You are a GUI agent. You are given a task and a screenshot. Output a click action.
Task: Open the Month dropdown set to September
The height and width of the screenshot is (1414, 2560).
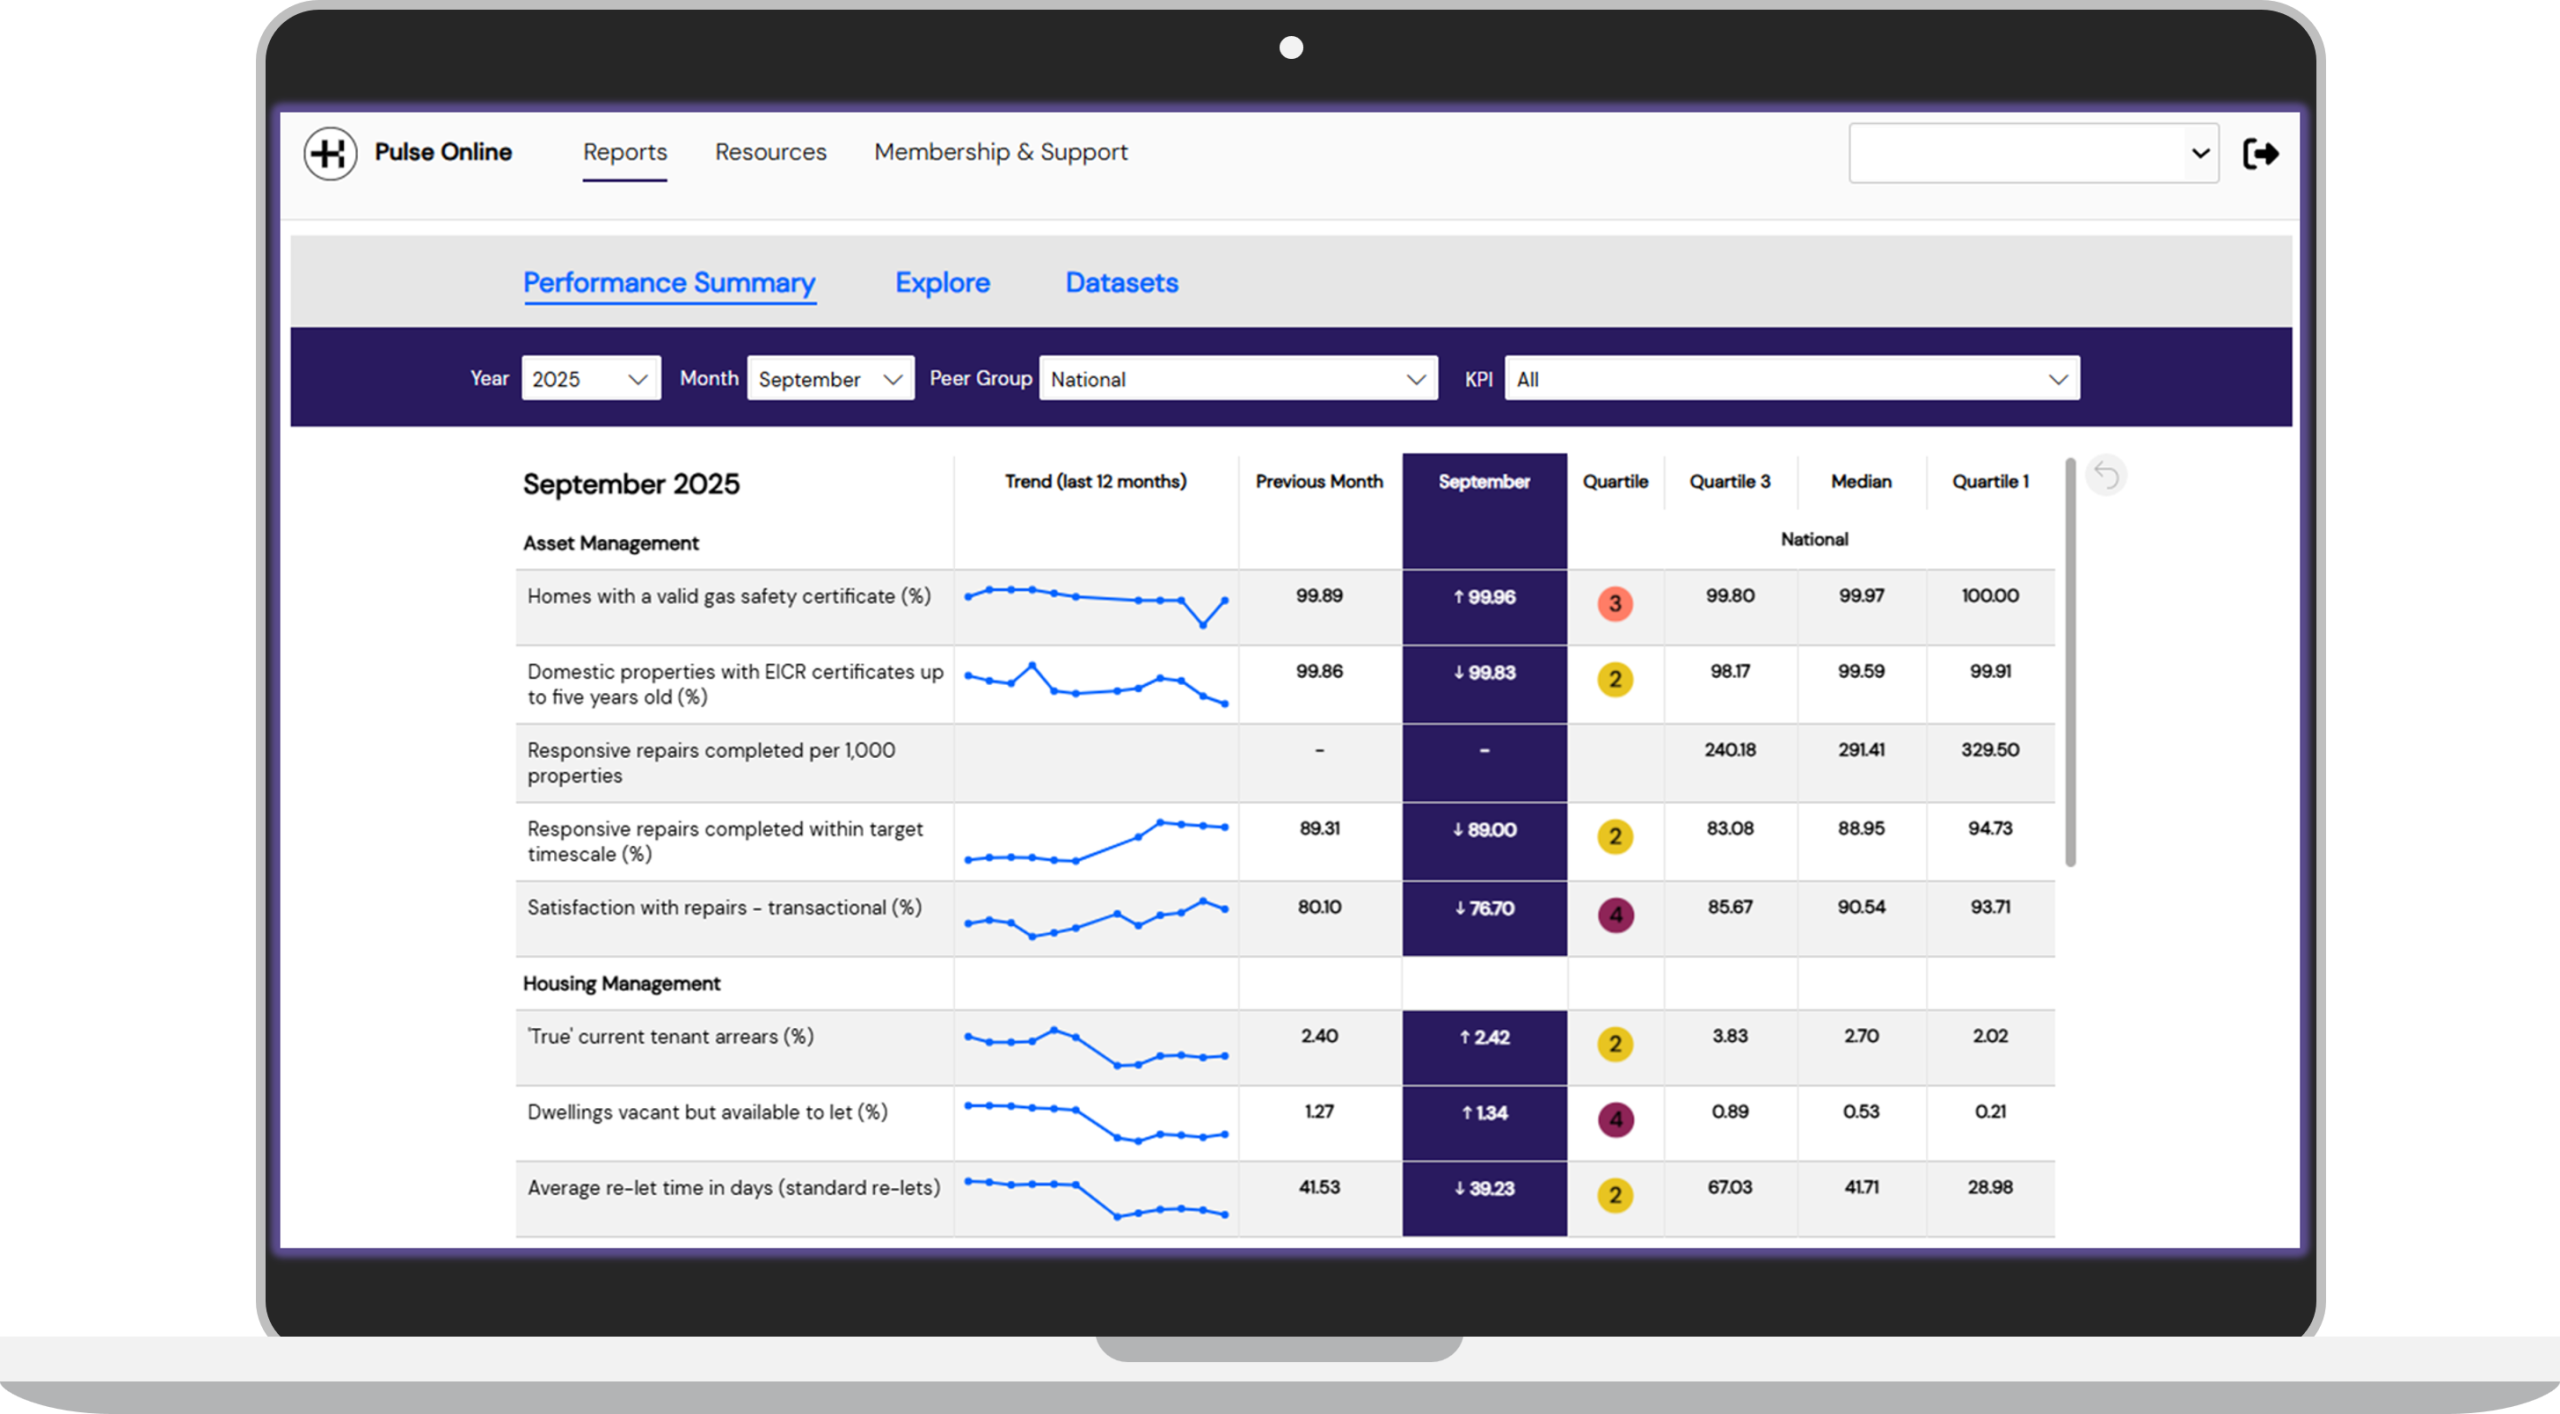830,379
